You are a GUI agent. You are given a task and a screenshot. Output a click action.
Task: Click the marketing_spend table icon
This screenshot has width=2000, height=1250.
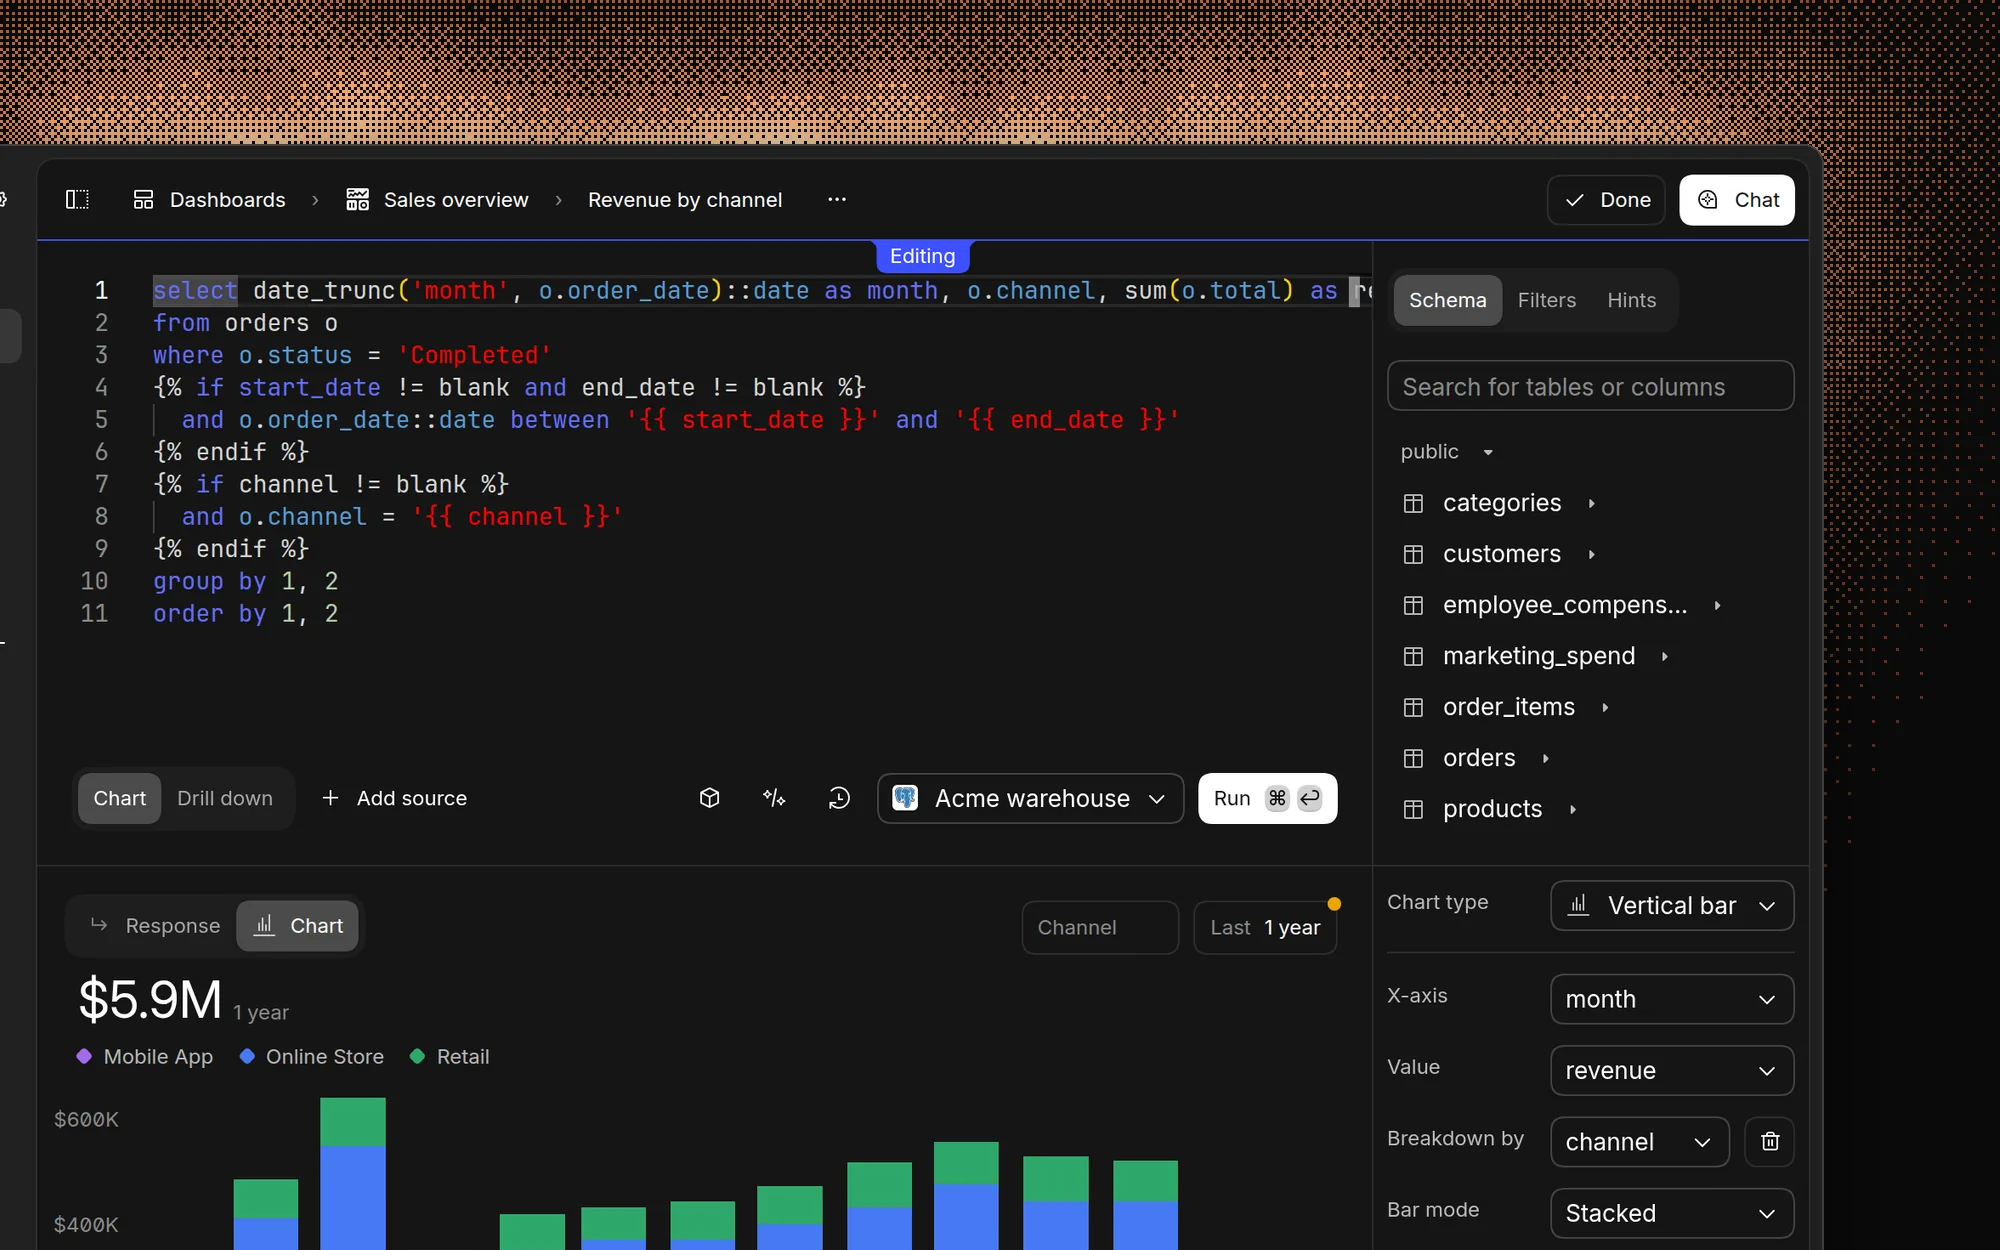point(1413,656)
